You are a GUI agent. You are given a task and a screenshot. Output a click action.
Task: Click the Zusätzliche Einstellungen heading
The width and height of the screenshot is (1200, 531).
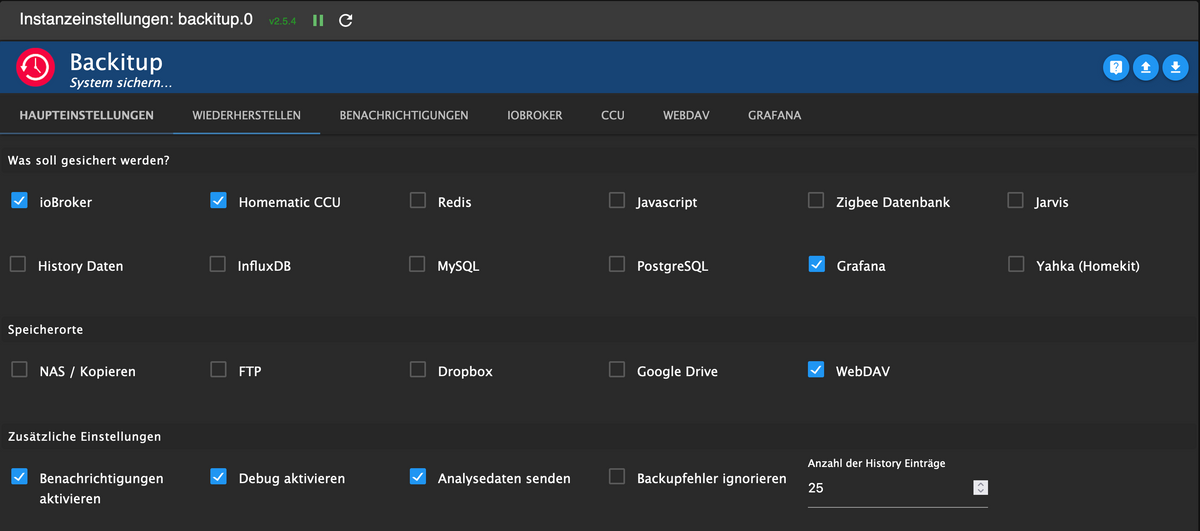coord(84,437)
